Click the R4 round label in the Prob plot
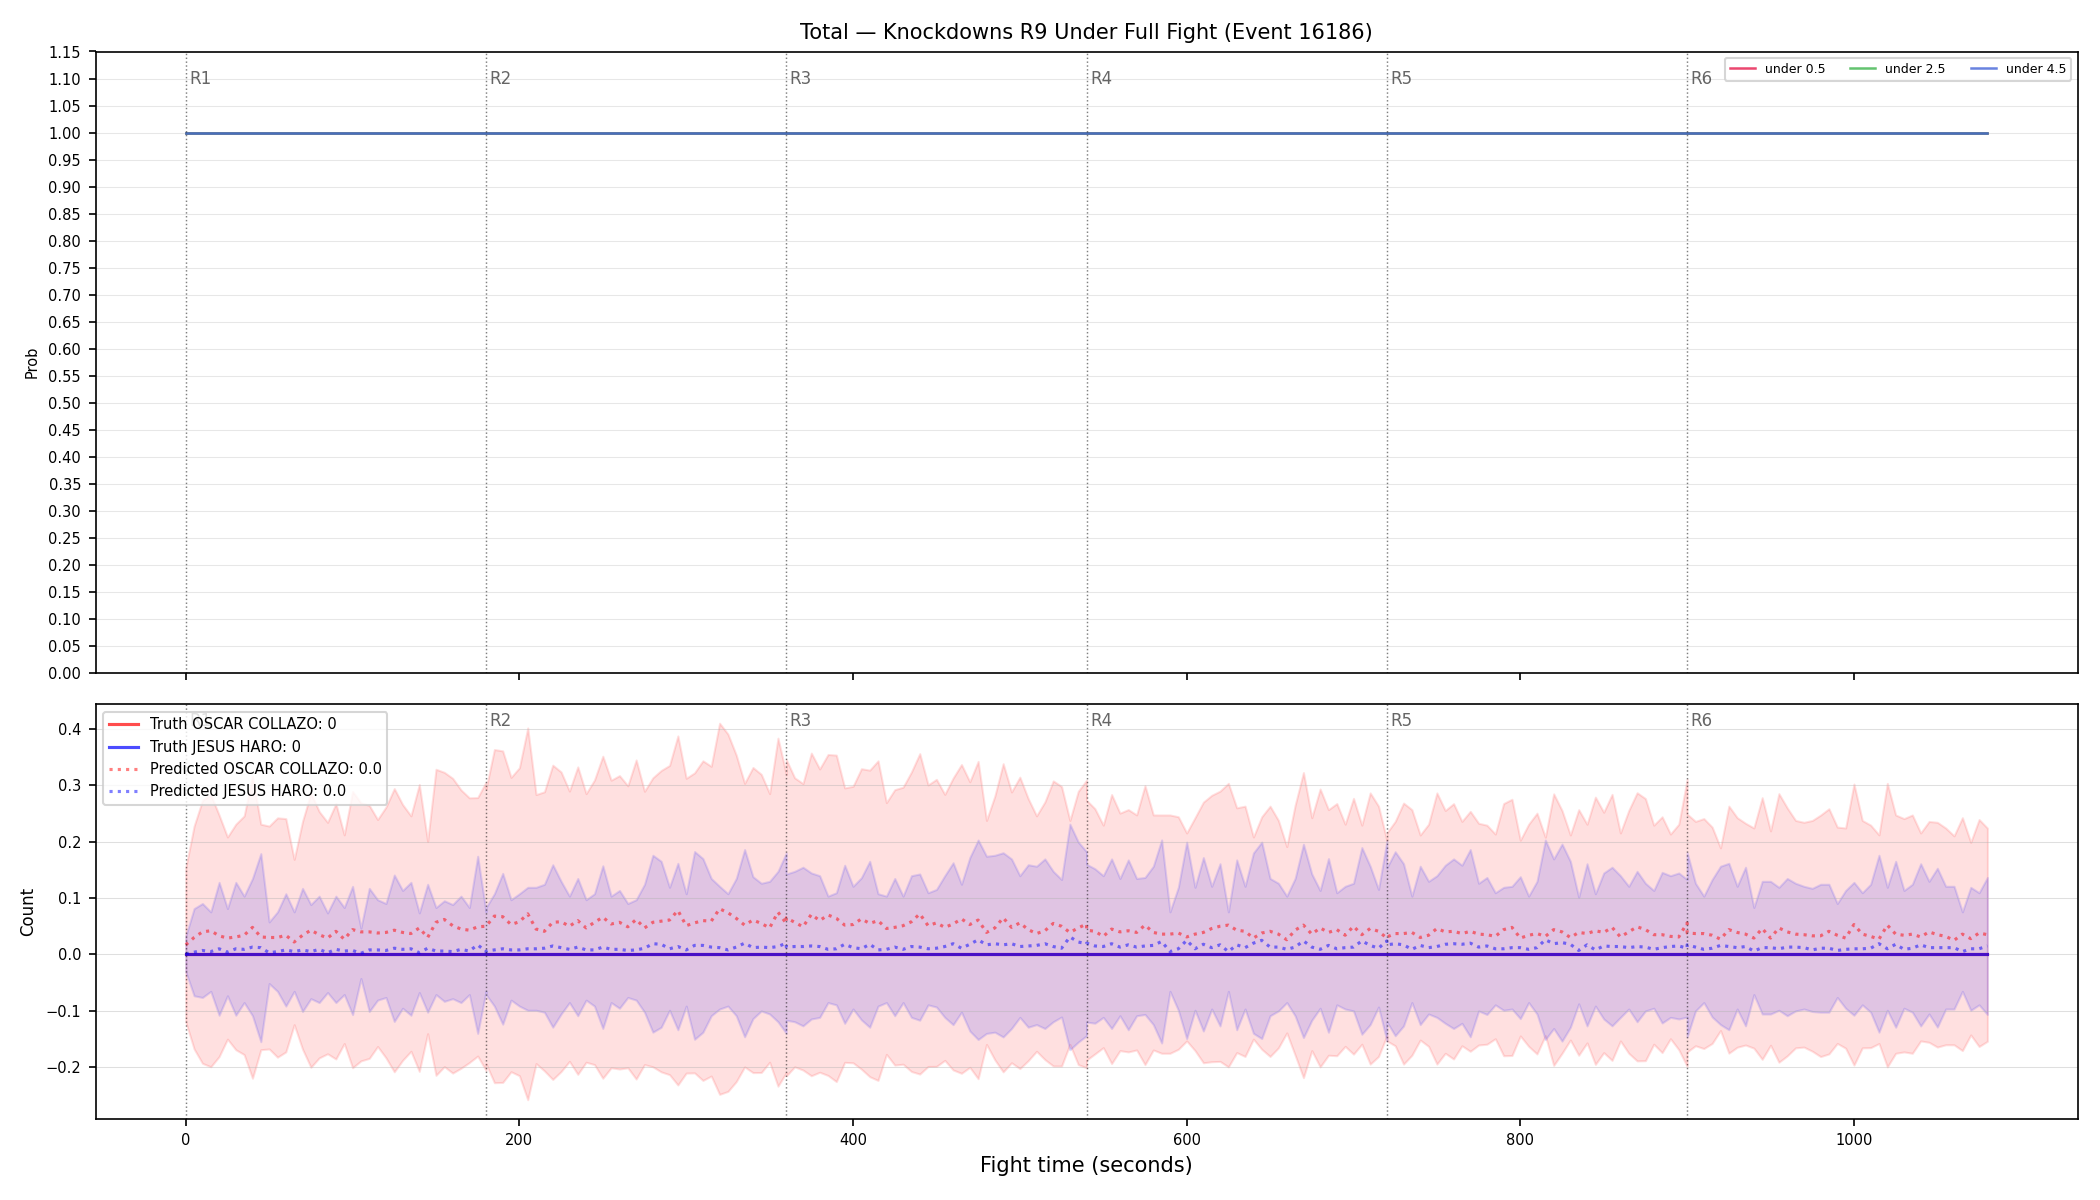 (1101, 78)
